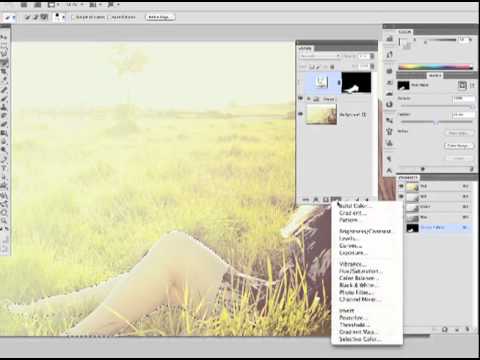The image size is (480, 360).
Task: Select the Lasso tool
Action: click(4, 52)
